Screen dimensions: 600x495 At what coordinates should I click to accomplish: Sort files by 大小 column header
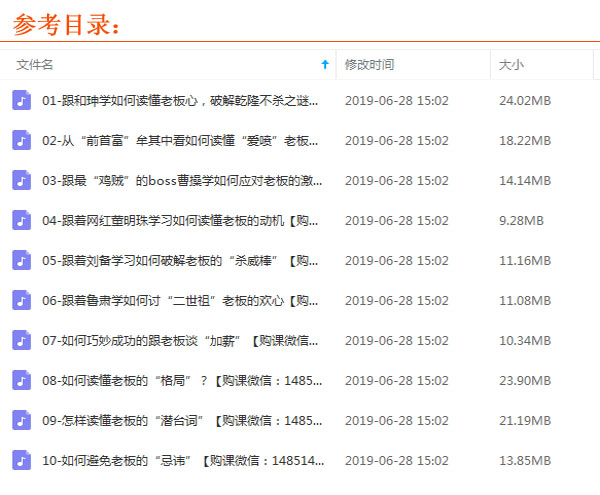[511, 64]
